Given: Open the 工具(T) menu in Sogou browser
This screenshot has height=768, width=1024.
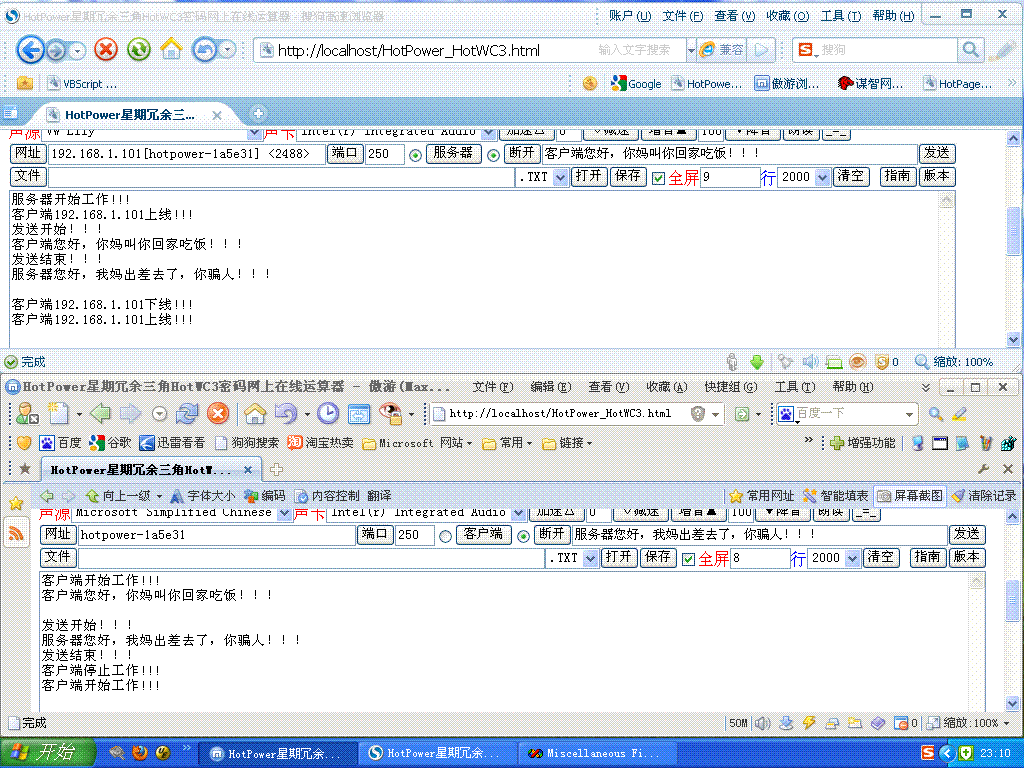Looking at the screenshot, I should pos(840,16).
